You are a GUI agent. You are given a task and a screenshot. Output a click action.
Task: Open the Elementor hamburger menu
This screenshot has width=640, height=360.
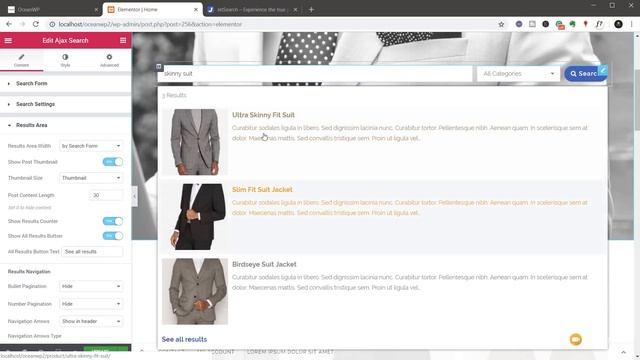8,40
